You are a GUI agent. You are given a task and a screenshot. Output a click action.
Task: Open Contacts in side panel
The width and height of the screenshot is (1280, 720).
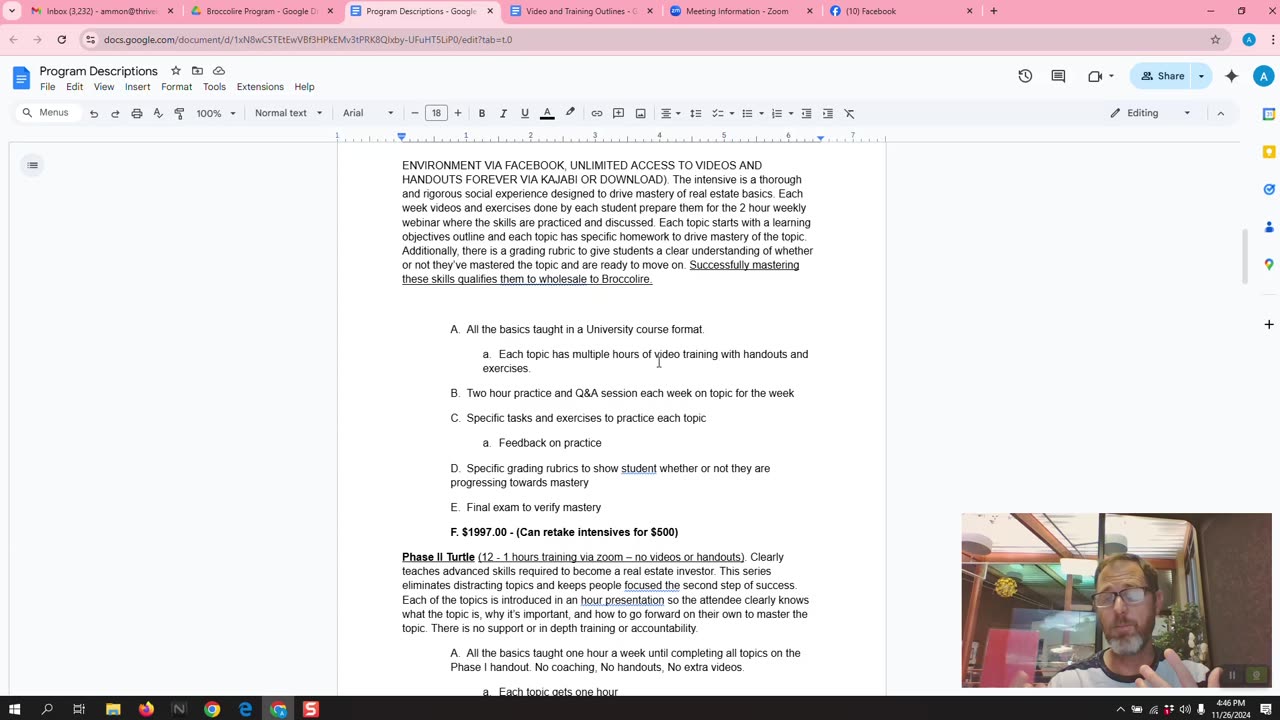click(1269, 227)
